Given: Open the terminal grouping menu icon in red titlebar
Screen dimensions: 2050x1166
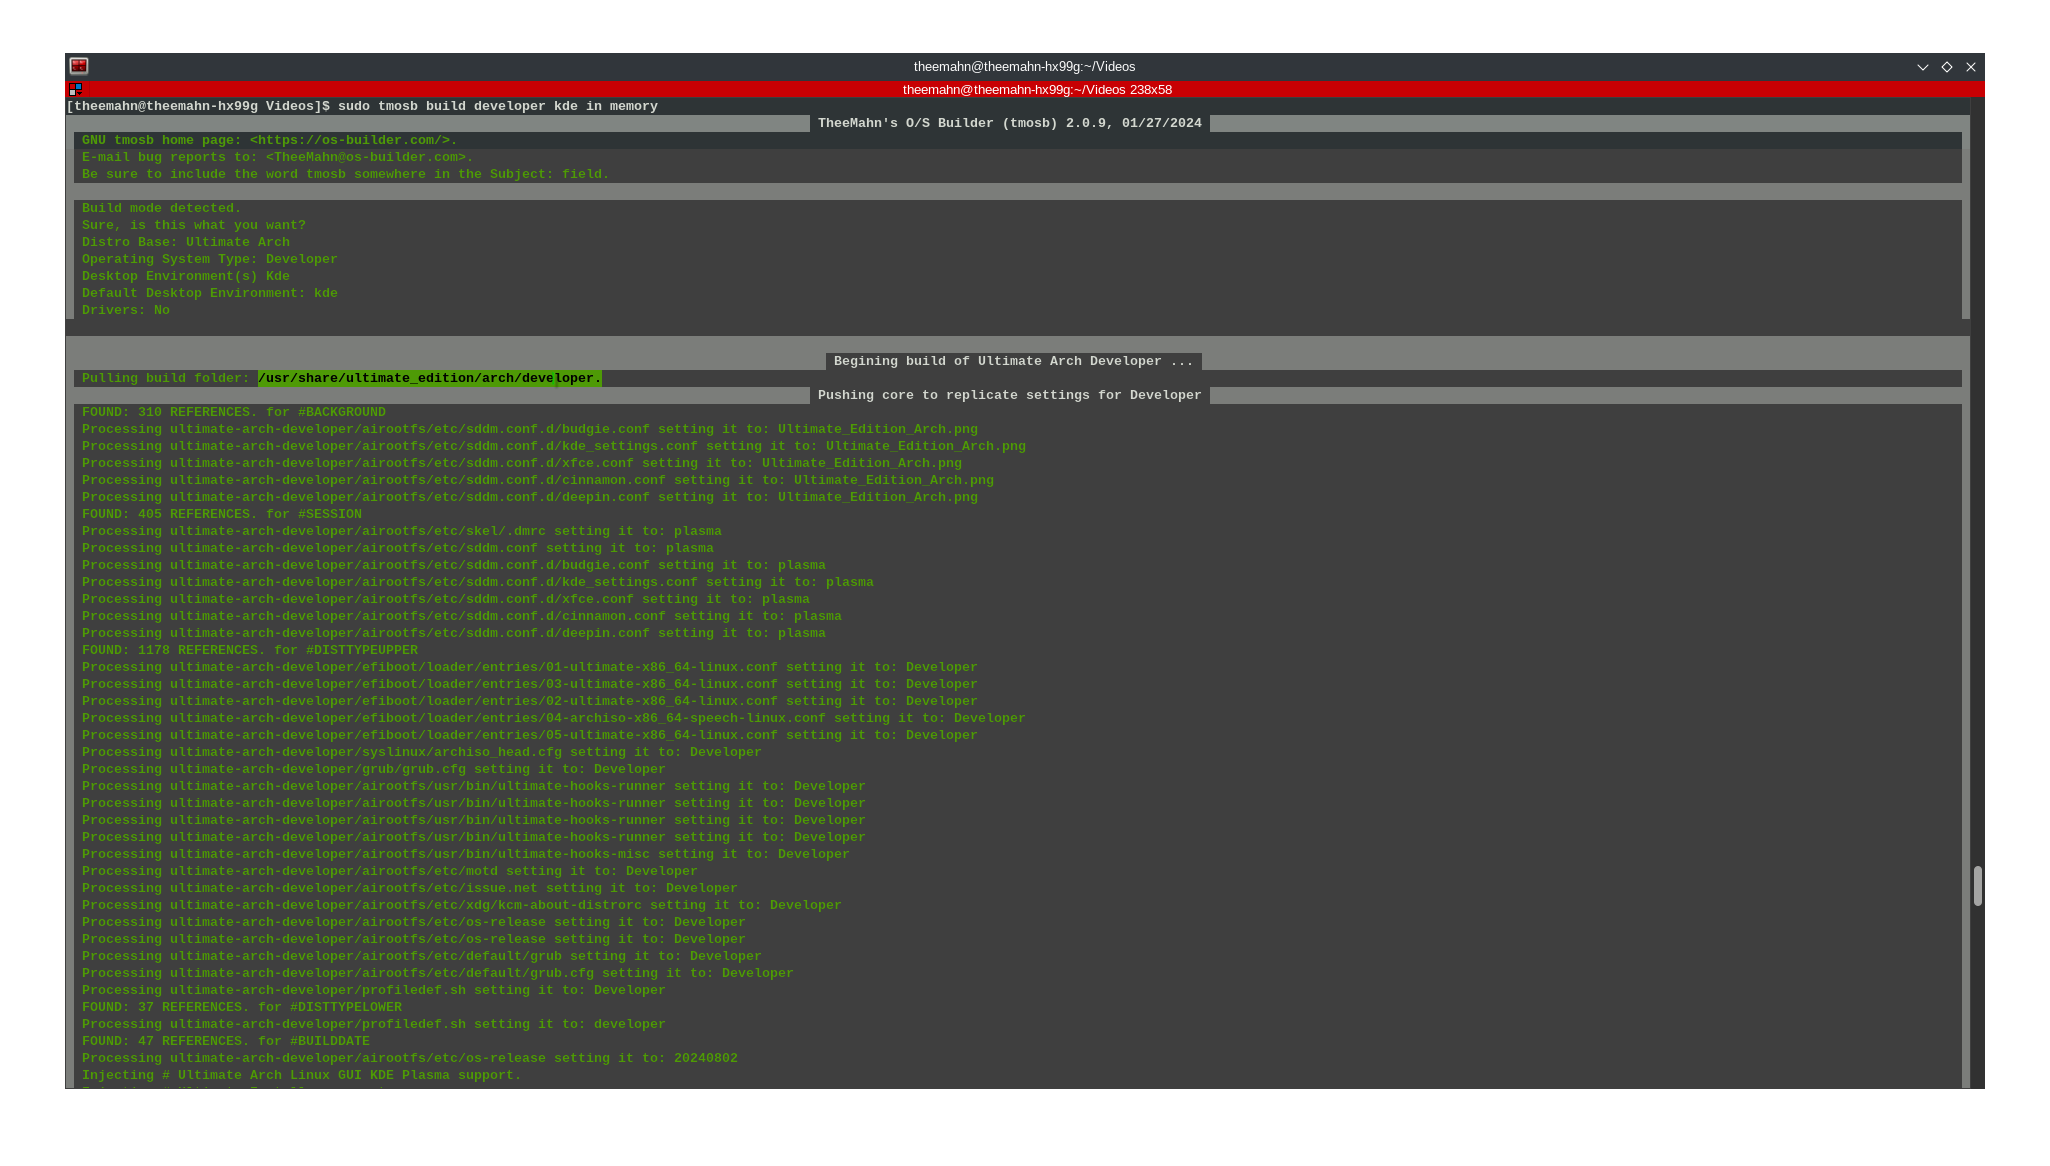Looking at the screenshot, I should [x=75, y=89].
